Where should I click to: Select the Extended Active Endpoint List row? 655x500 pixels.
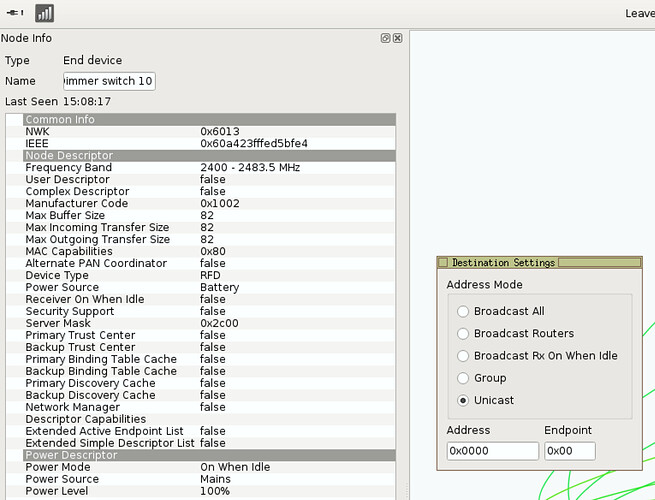pyautogui.click(x=201, y=431)
